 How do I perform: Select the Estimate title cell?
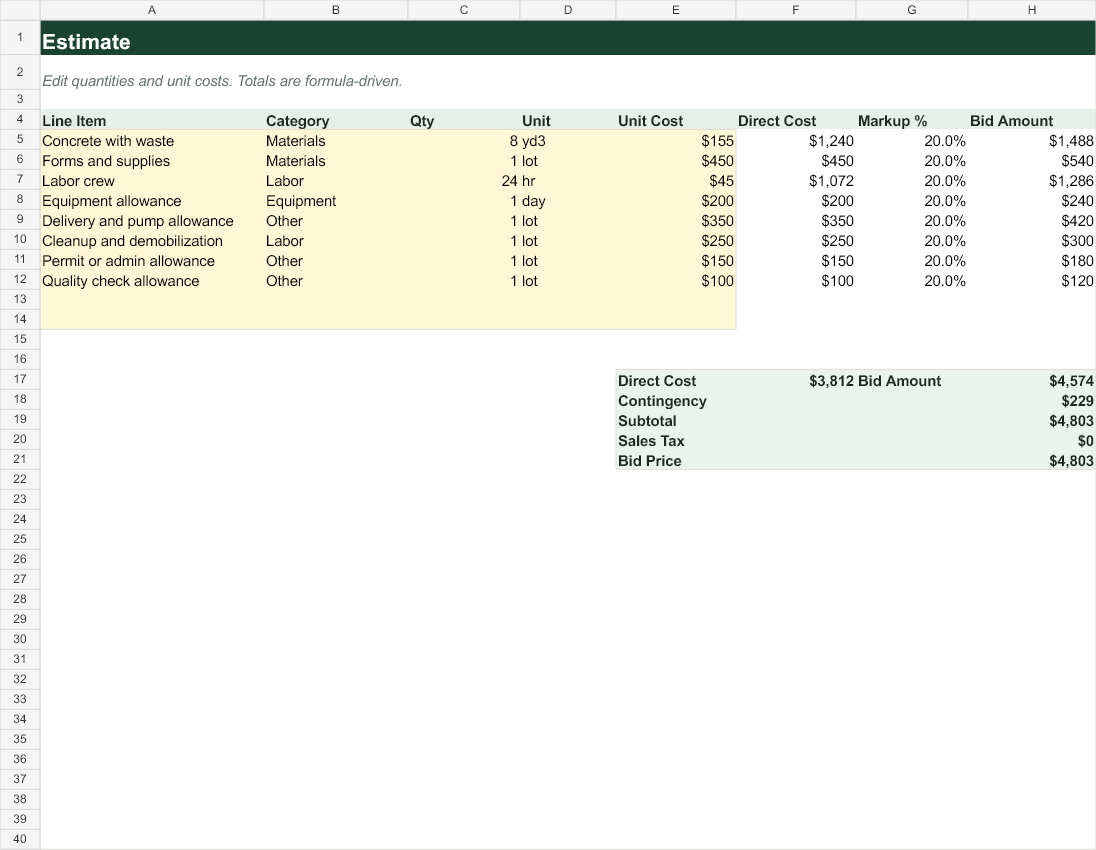(152, 38)
